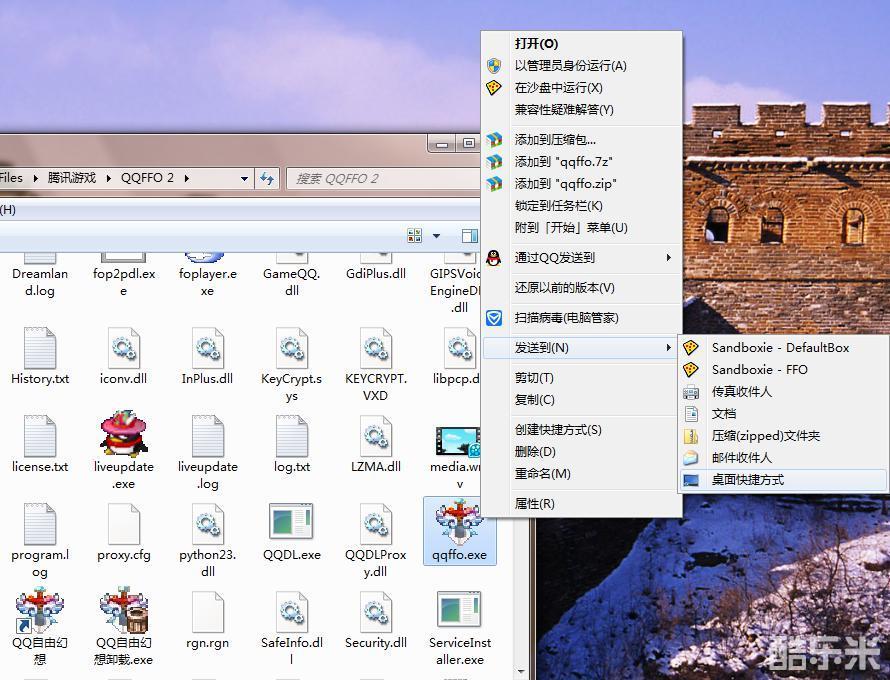This screenshot has width=890, height=680.
Task: Choose 以管理员身份运行(A)
Action: (x=582, y=66)
